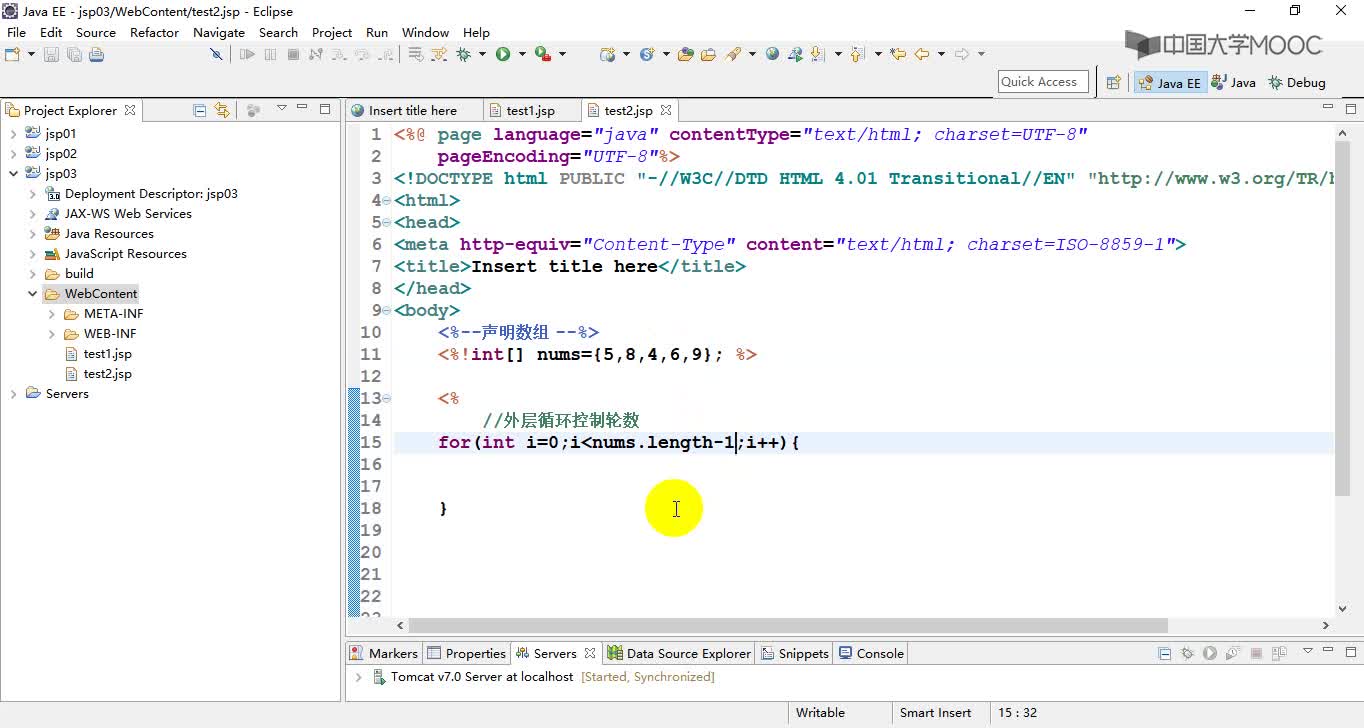This screenshot has height=728, width=1364.
Task: Click the Open Perspective icon
Action: tap(1113, 83)
